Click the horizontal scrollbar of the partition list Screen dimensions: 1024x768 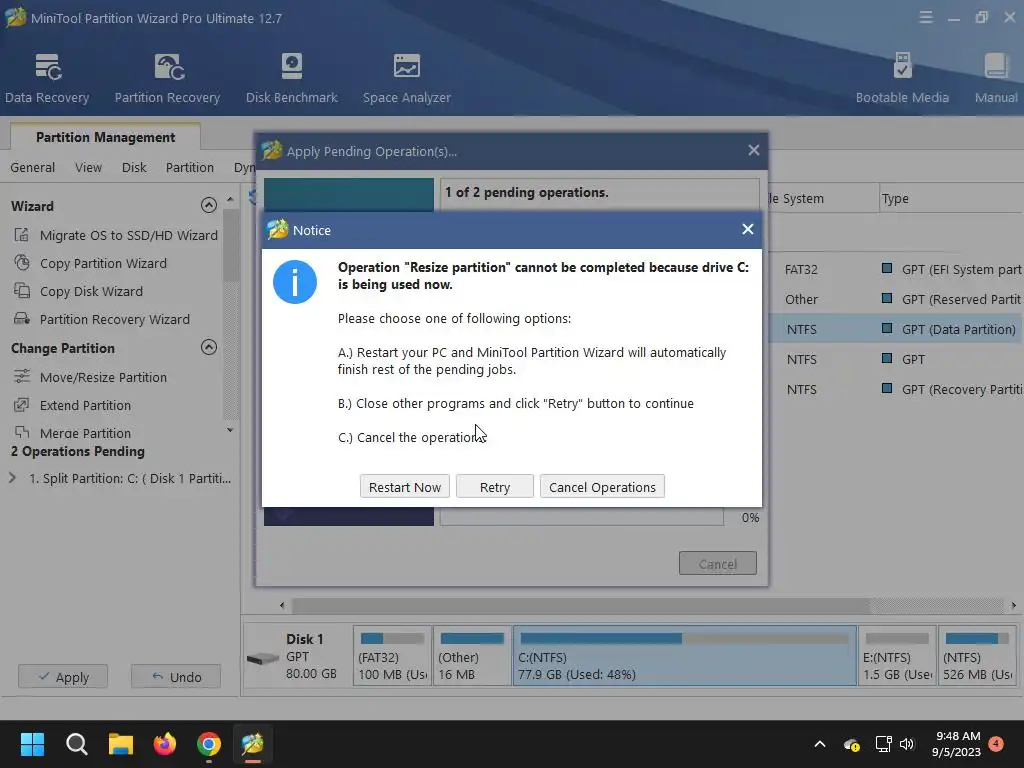(581, 605)
